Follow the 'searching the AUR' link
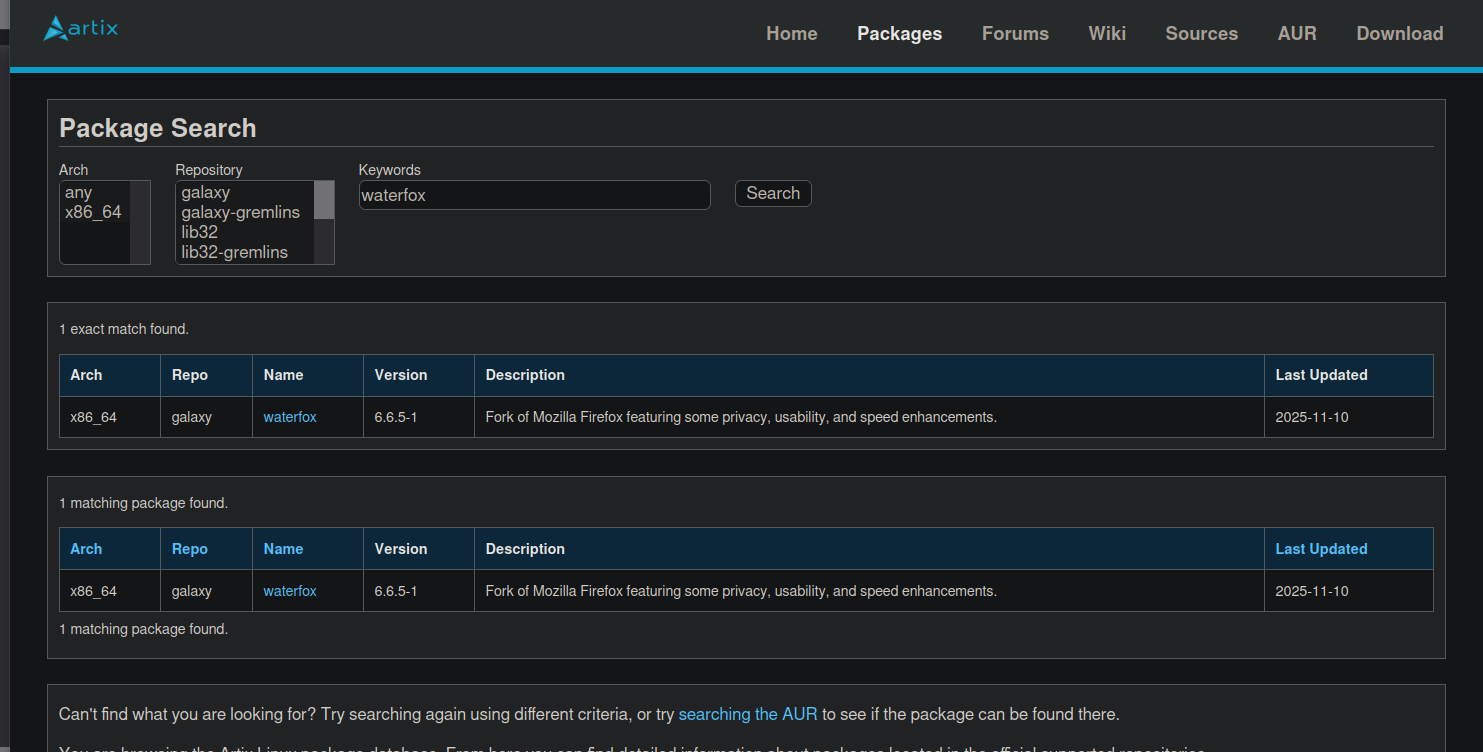1483x752 pixels. point(748,714)
